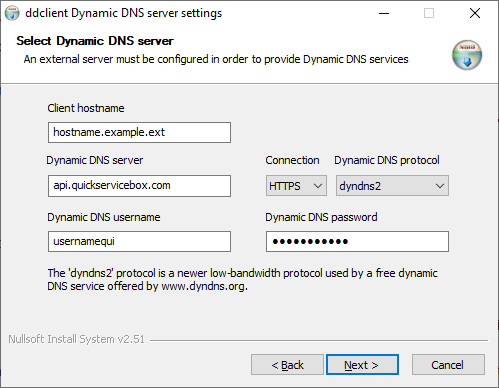Select the Dynamic DNS username field
This screenshot has height=388, width=499.
point(139,241)
